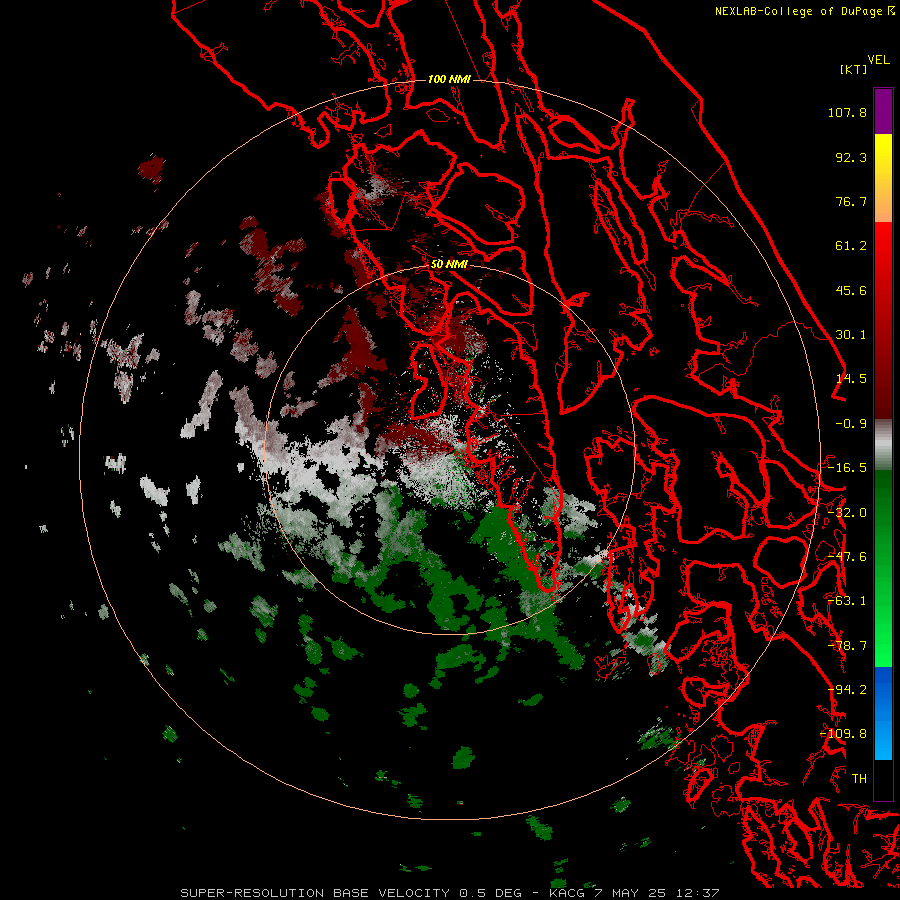Click the 100 NMI range ring label
This screenshot has width=900, height=900.
click(x=449, y=79)
